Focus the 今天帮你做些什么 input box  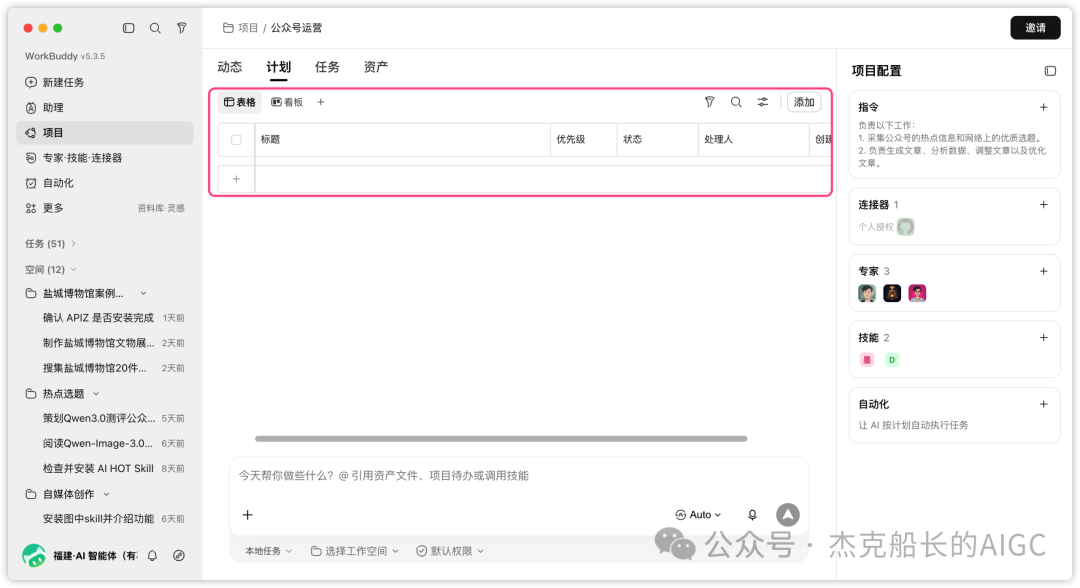coord(518,476)
